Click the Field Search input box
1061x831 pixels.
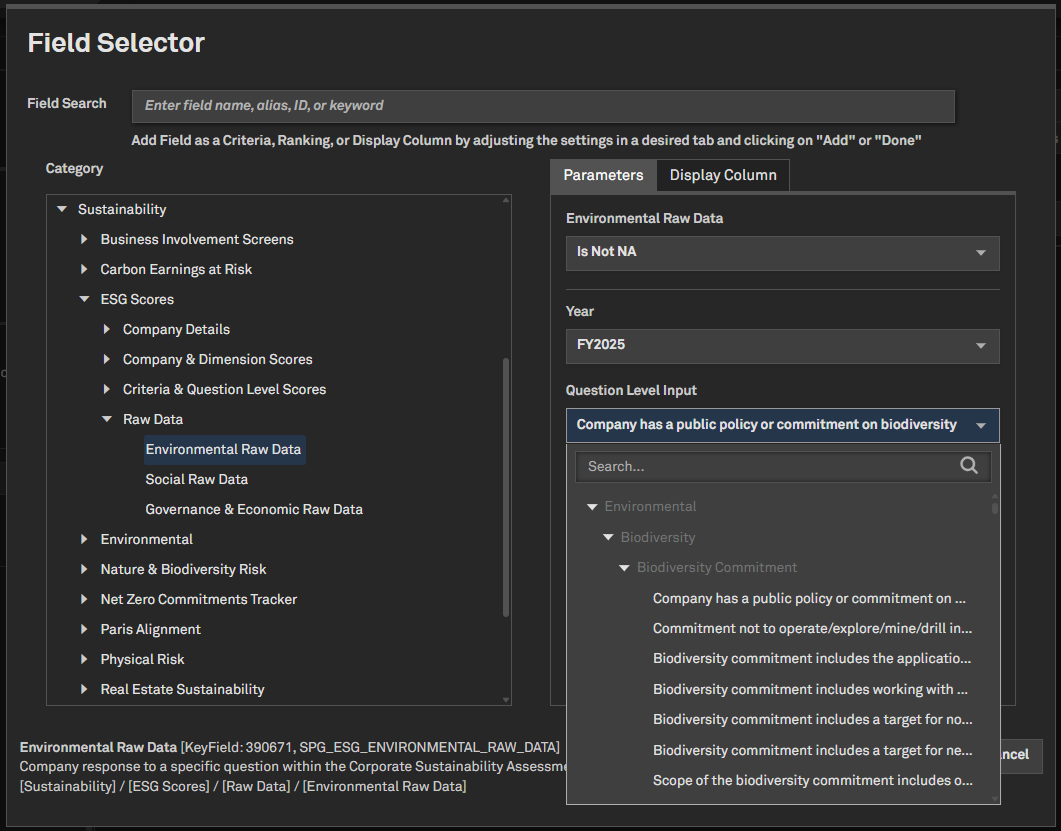542,106
